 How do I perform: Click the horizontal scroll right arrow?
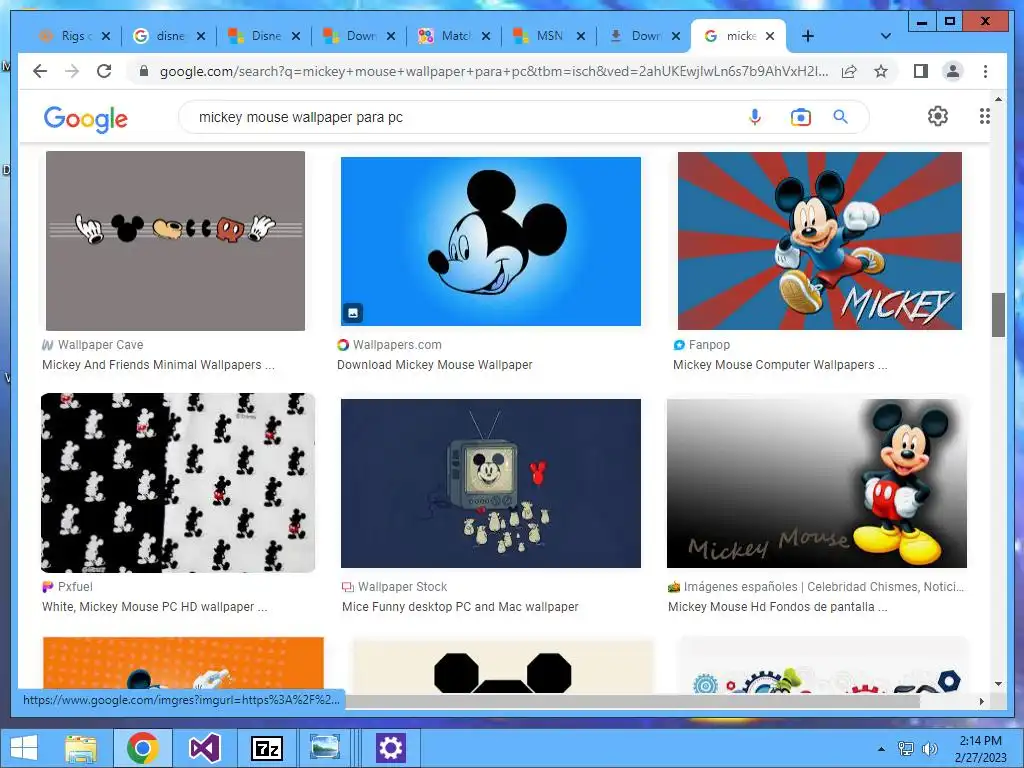(x=981, y=701)
